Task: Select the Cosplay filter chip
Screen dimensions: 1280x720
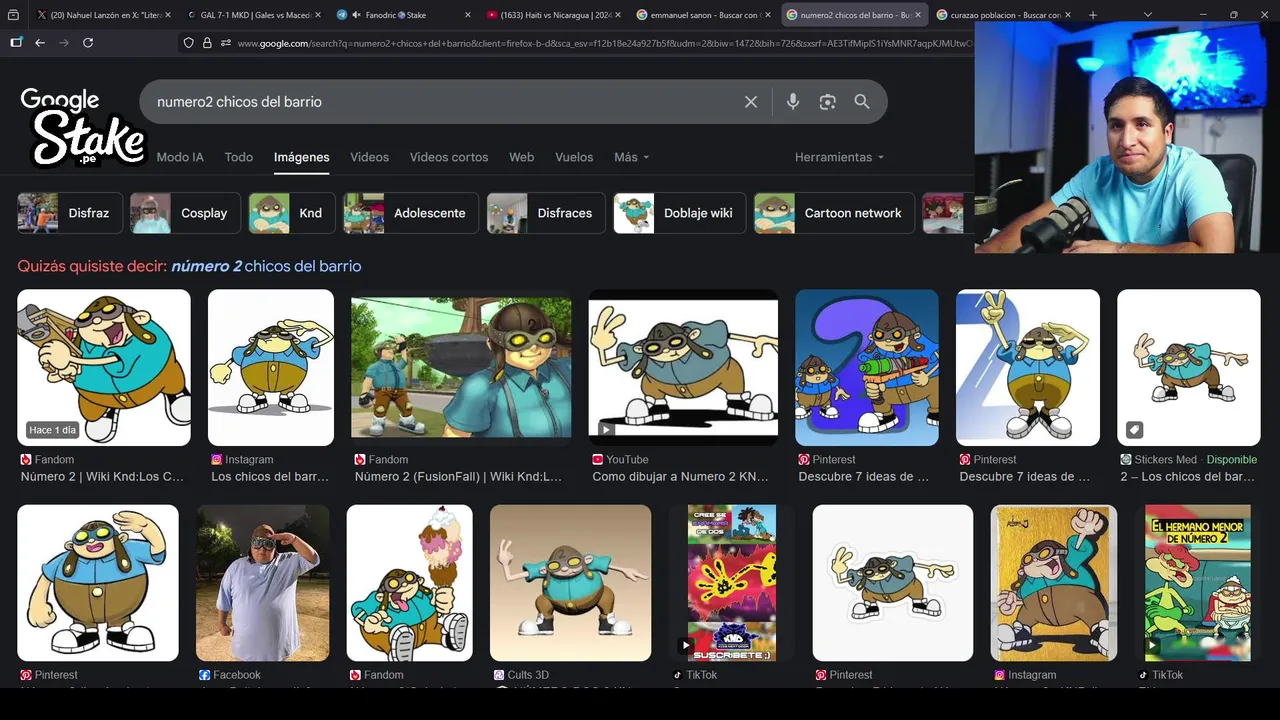Action: coord(185,213)
